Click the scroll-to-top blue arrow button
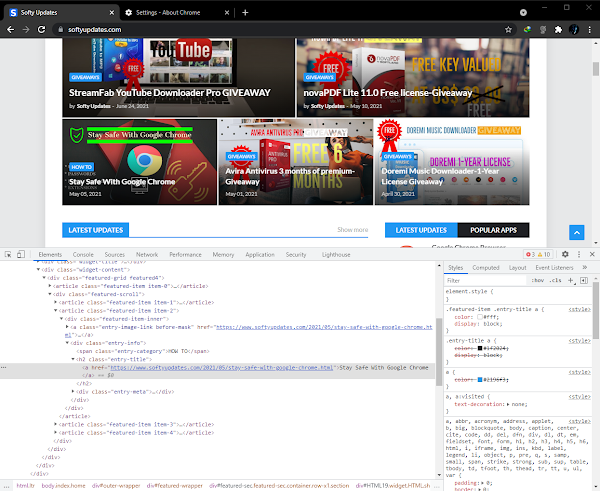600x491 pixels. coord(577,232)
